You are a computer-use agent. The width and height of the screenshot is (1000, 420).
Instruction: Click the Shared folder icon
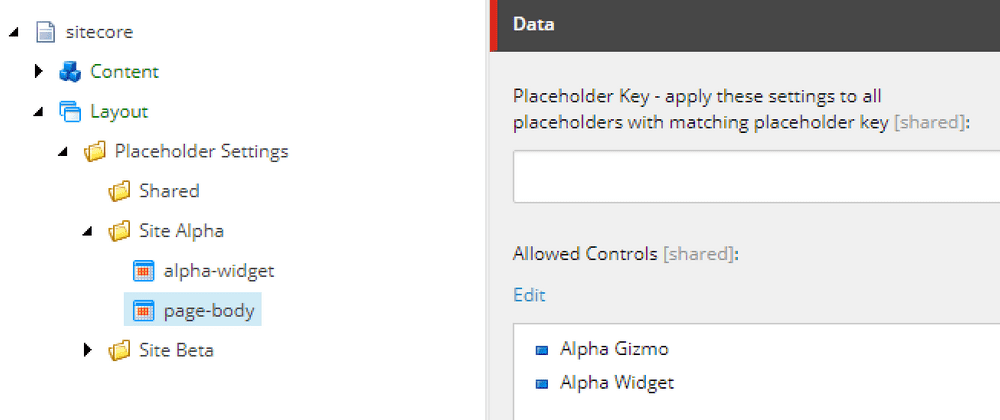(119, 191)
